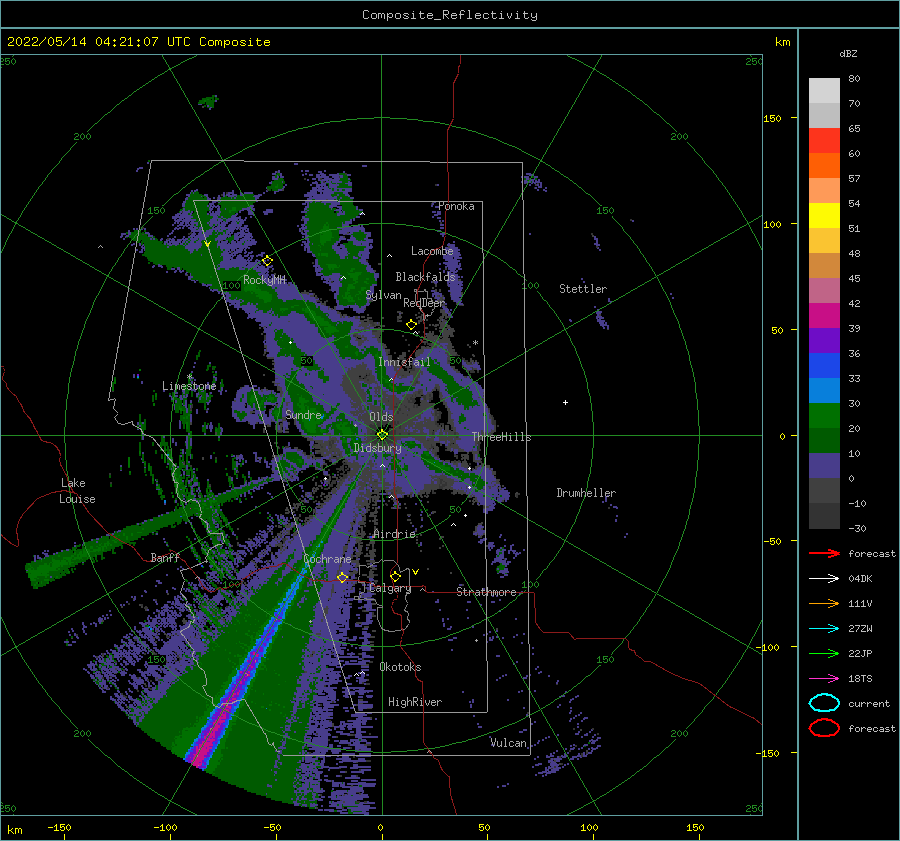Click the cyan 'current' ellipse legend icon
This screenshot has width=900, height=841.
tap(824, 703)
